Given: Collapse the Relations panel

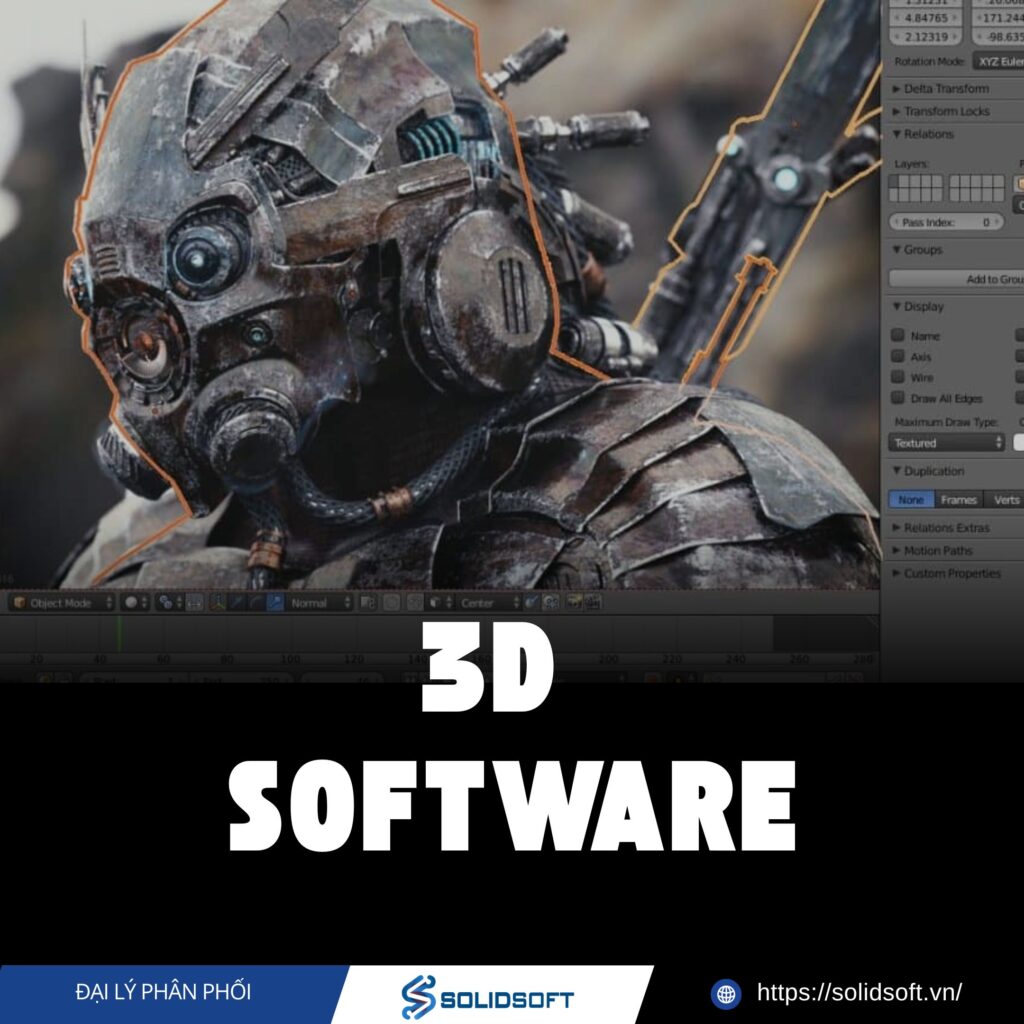Looking at the screenshot, I should [x=923, y=135].
